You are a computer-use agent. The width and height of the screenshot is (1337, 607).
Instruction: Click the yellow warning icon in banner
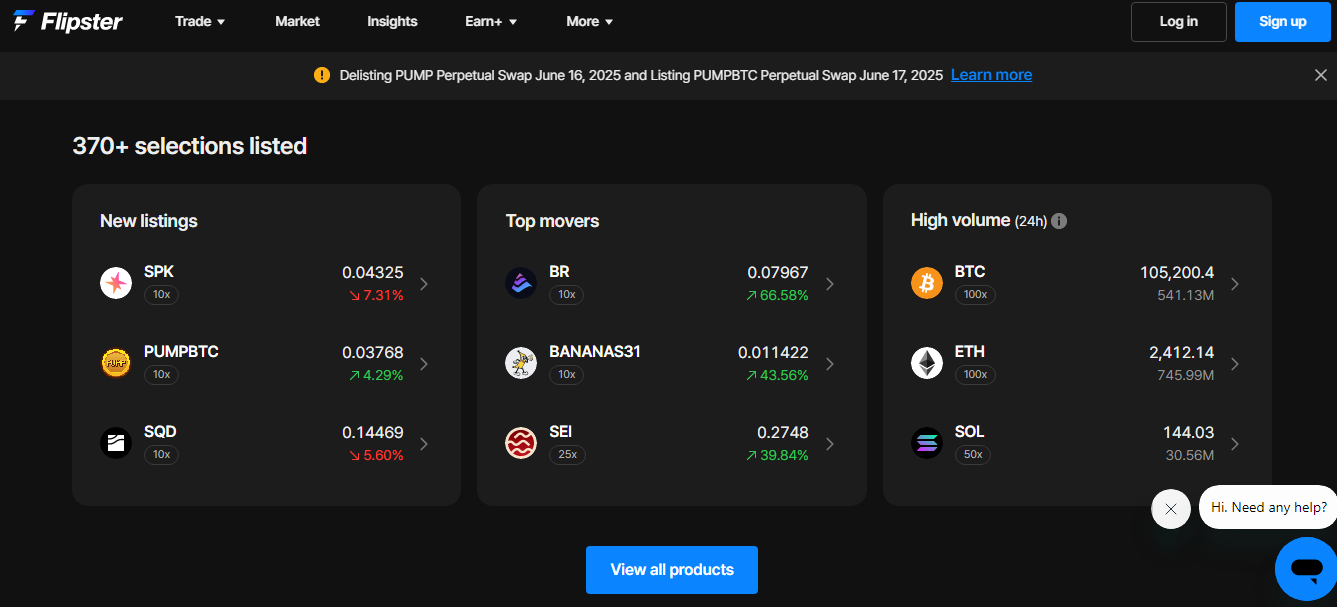point(321,75)
